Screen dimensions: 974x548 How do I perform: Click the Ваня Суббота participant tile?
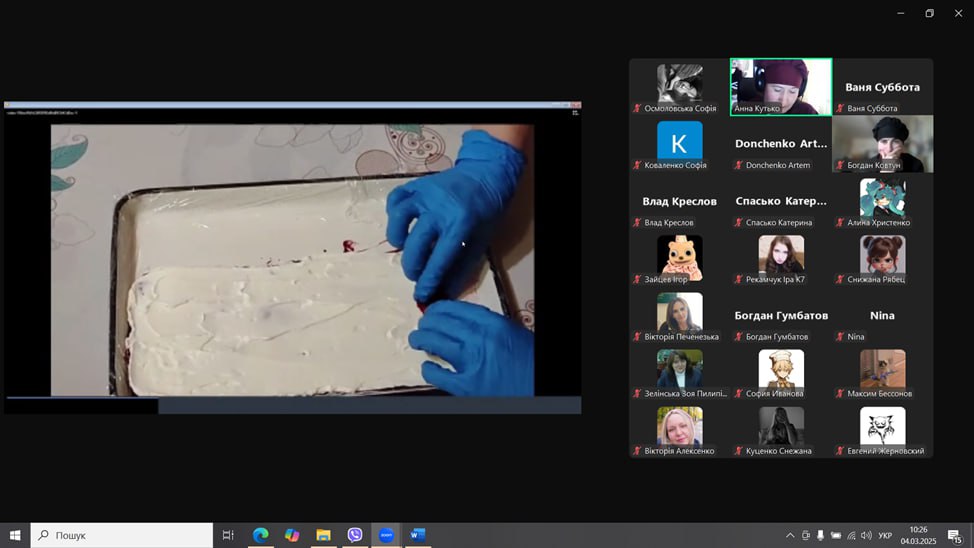tap(882, 86)
